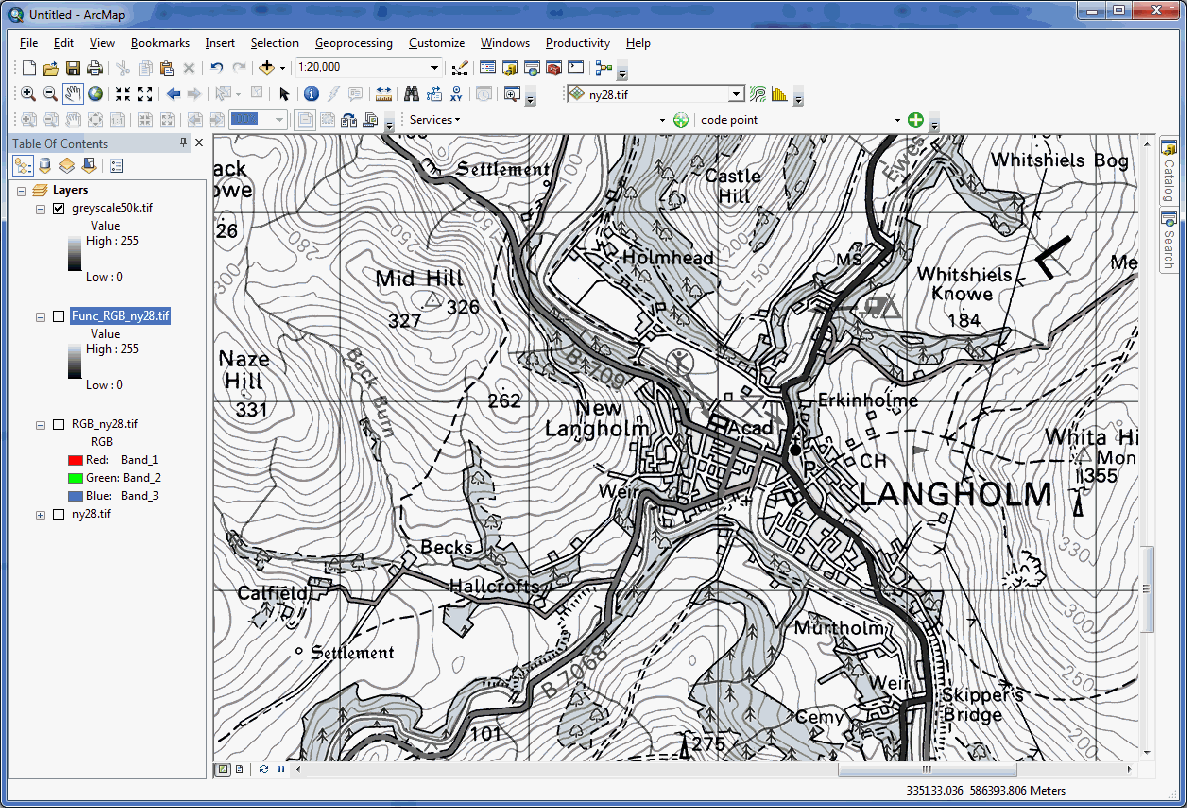Open the ny28.tif layer dropdown
This screenshot has width=1187, height=808.
[736, 94]
